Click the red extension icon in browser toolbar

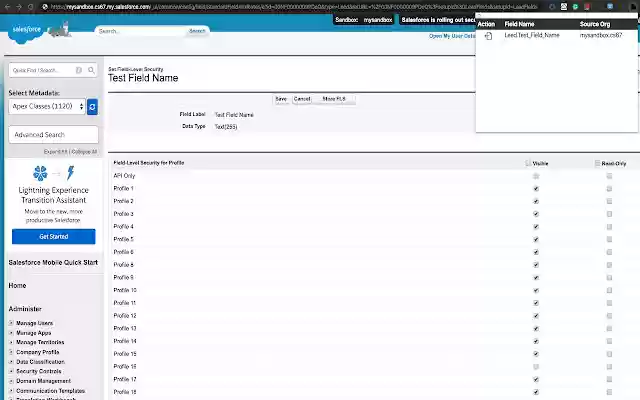587,7
